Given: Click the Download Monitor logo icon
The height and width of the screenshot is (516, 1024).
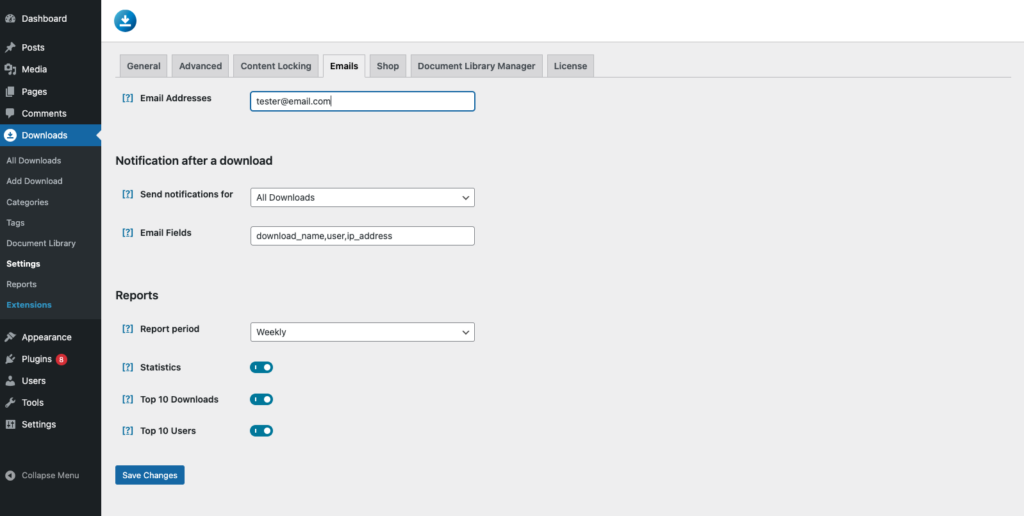Looking at the screenshot, I should (125, 20).
